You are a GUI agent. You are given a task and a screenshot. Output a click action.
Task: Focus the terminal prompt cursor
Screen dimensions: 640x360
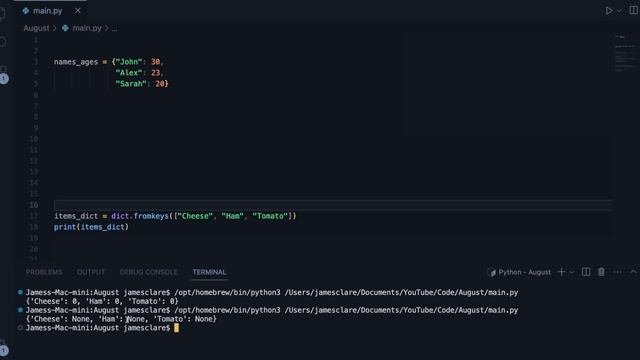click(x=176, y=328)
